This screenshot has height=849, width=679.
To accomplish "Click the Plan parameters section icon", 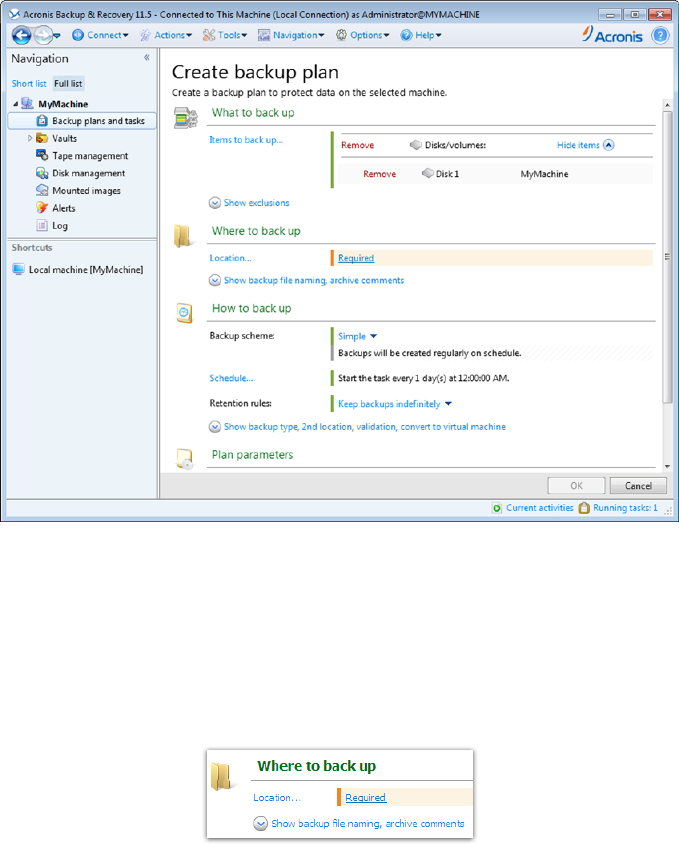I will [x=185, y=459].
